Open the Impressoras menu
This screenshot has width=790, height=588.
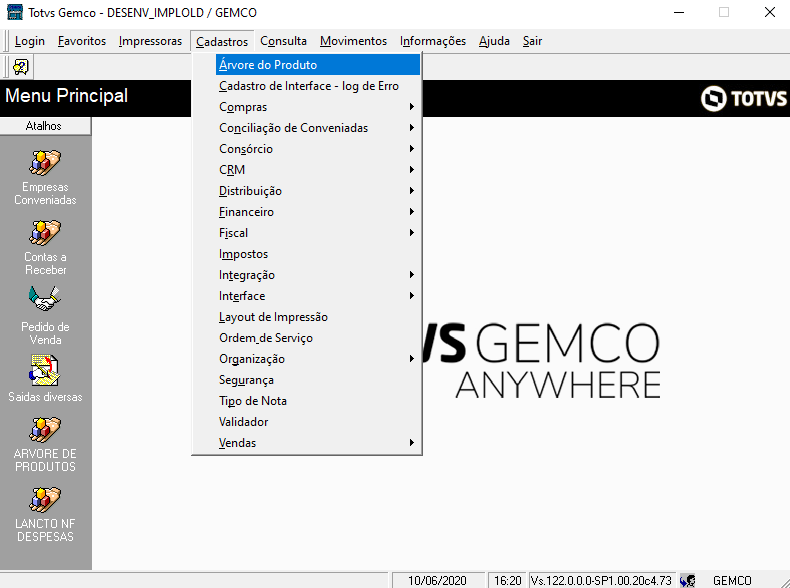tap(150, 41)
